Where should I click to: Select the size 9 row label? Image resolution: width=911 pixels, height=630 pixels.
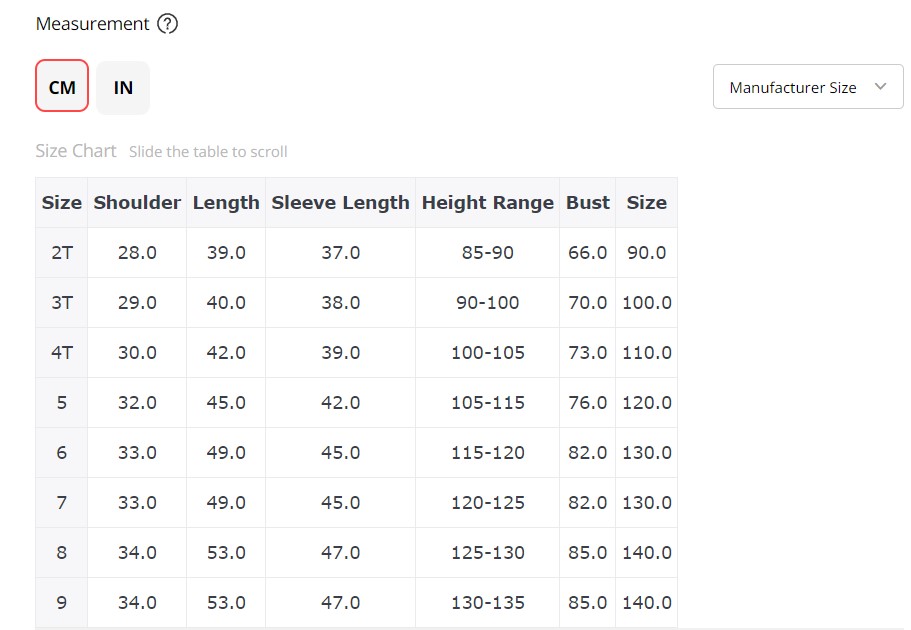(x=62, y=602)
